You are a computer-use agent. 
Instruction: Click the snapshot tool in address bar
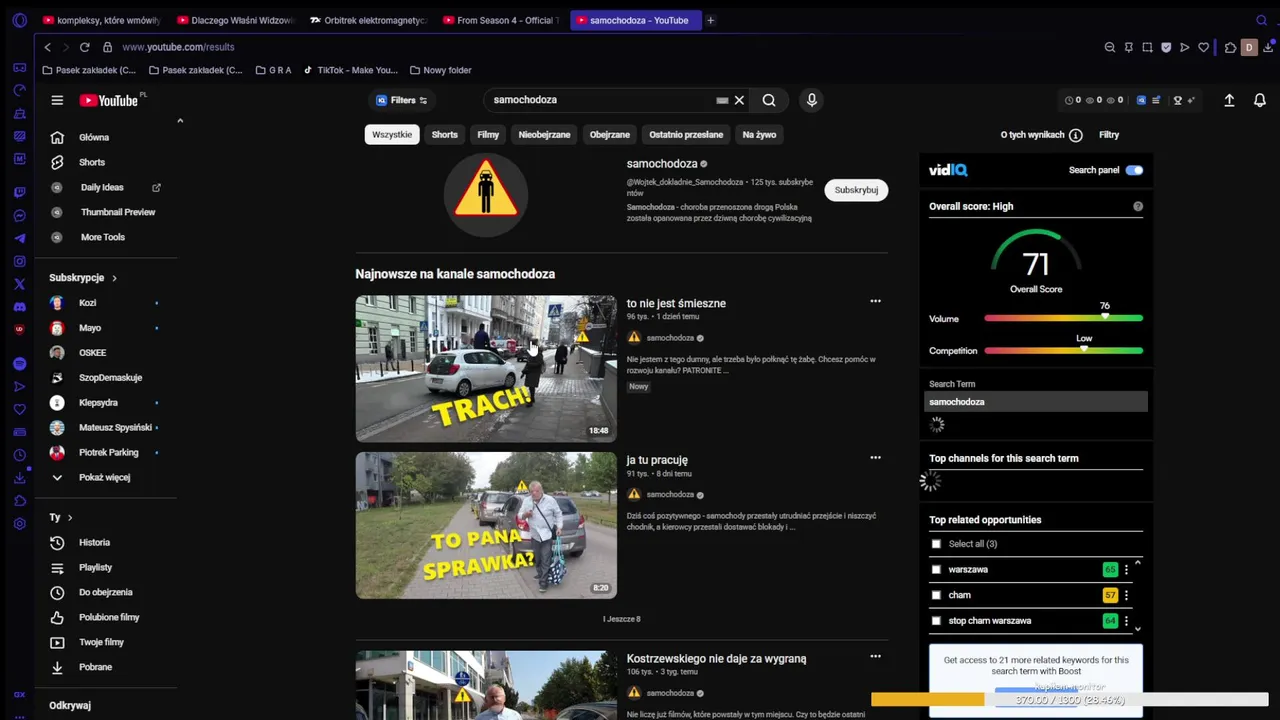tap(1147, 47)
